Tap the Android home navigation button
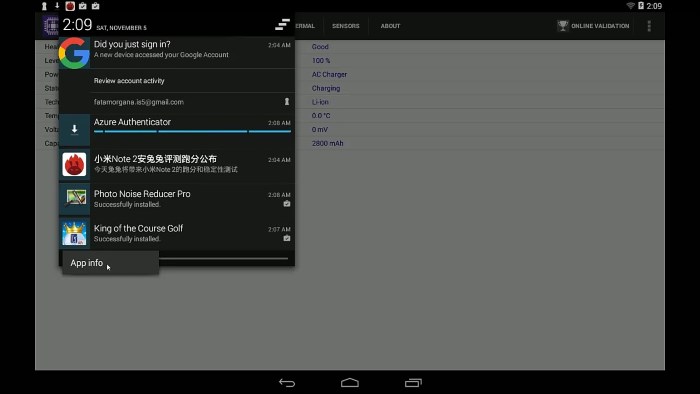The height and width of the screenshot is (394, 700). (x=350, y=382)
